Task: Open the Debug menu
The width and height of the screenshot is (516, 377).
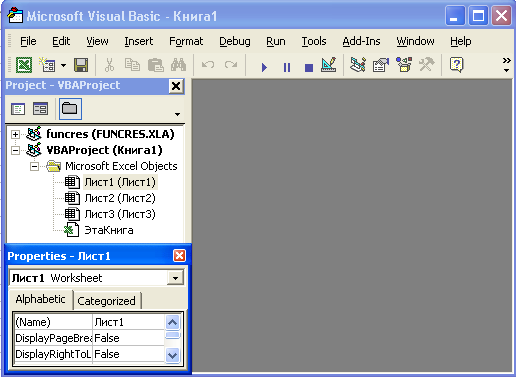Action: pyautogui.click(x=235, y=41)
